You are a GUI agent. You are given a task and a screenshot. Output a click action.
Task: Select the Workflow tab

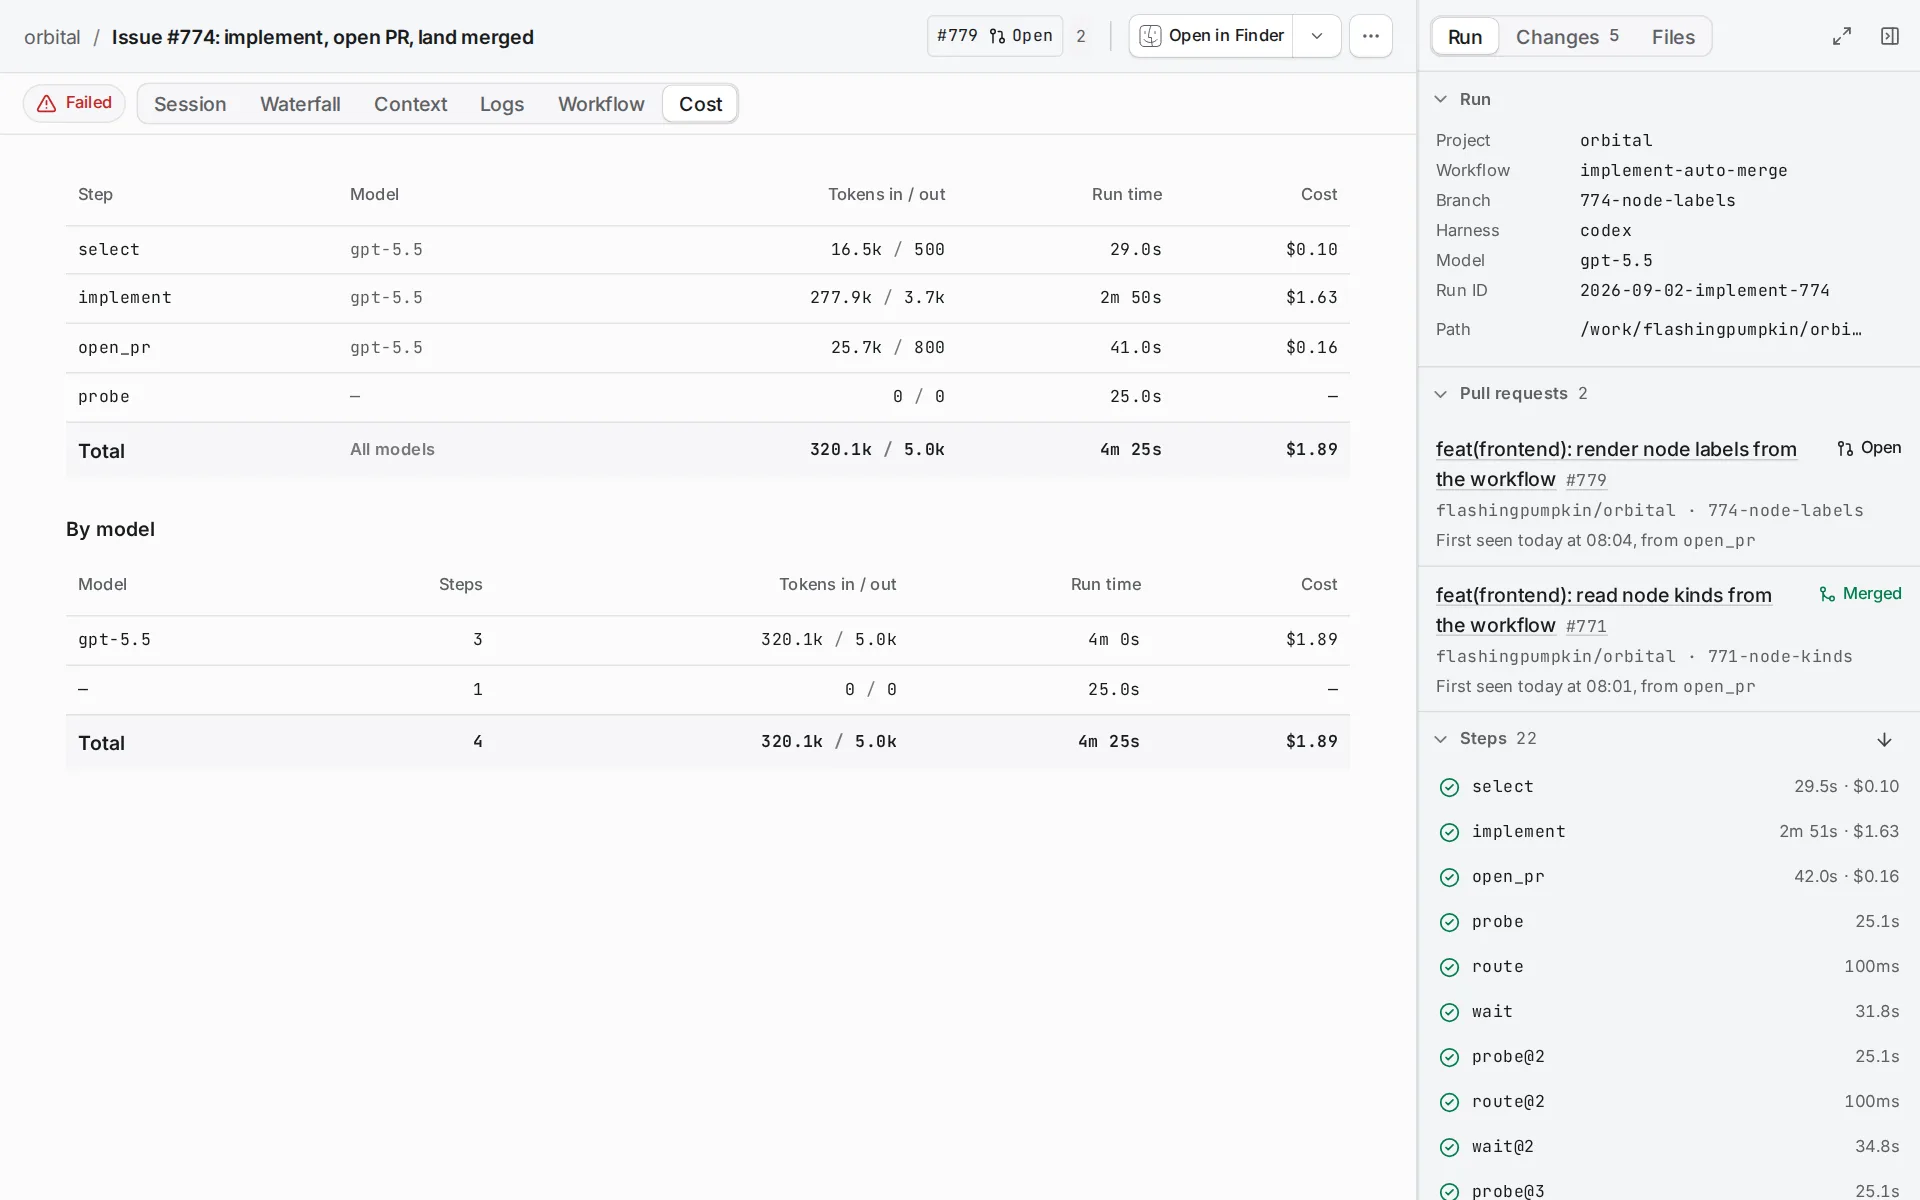601,104
